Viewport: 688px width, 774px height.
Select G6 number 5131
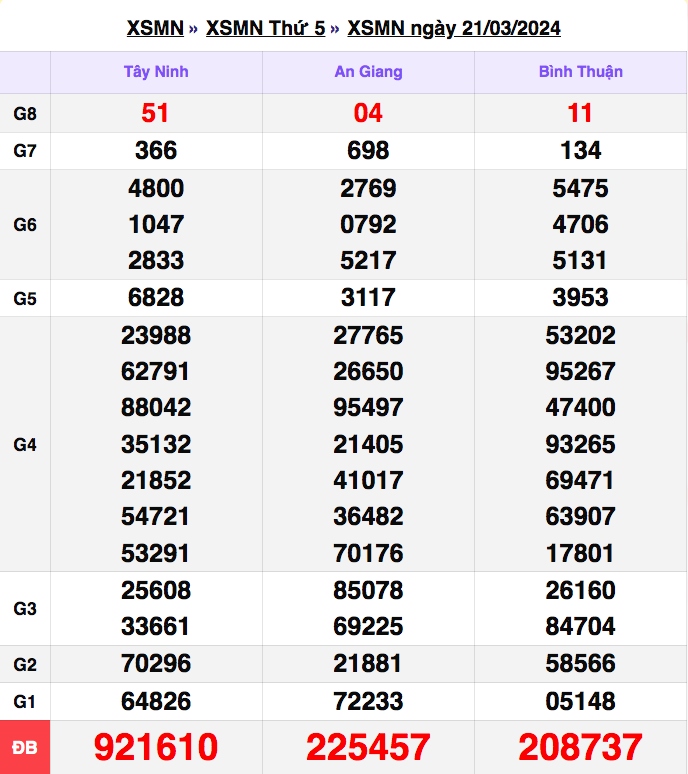(579, 260)
